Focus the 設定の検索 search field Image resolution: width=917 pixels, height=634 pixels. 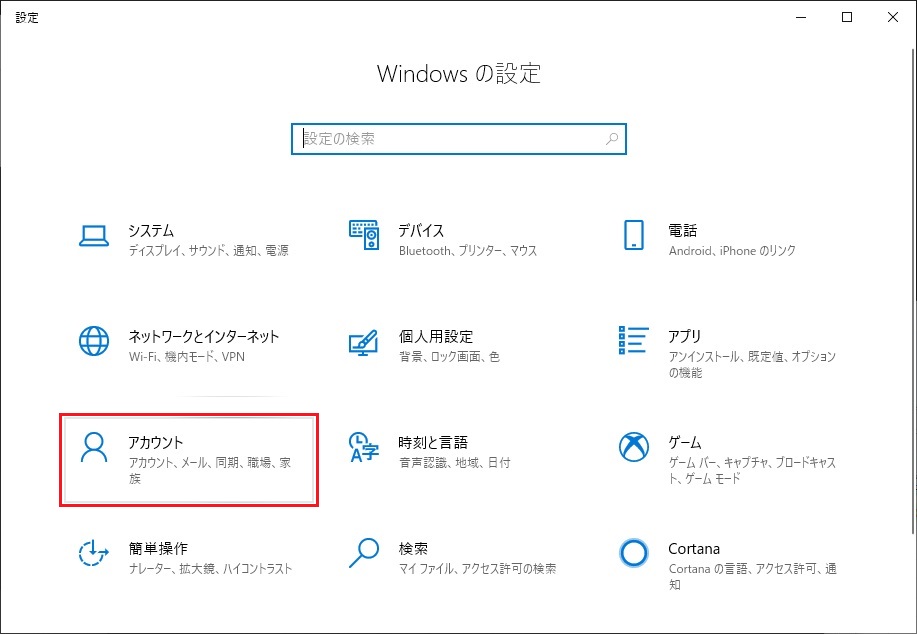tap(458, 139)
